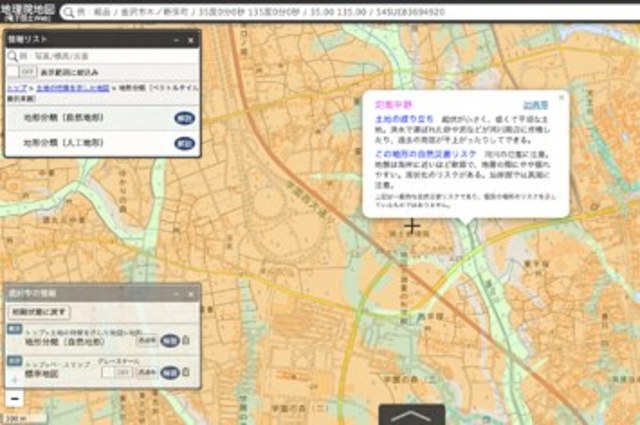Screen dimensions: 640x425
Task: Minimize the 情報リスト panel
Action: pos(176,40)
